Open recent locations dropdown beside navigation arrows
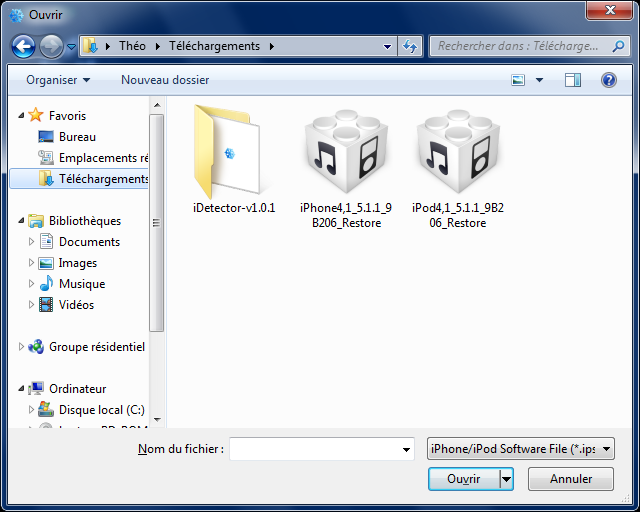Screen dimensions: 640x512 click(x=71, y=47)
